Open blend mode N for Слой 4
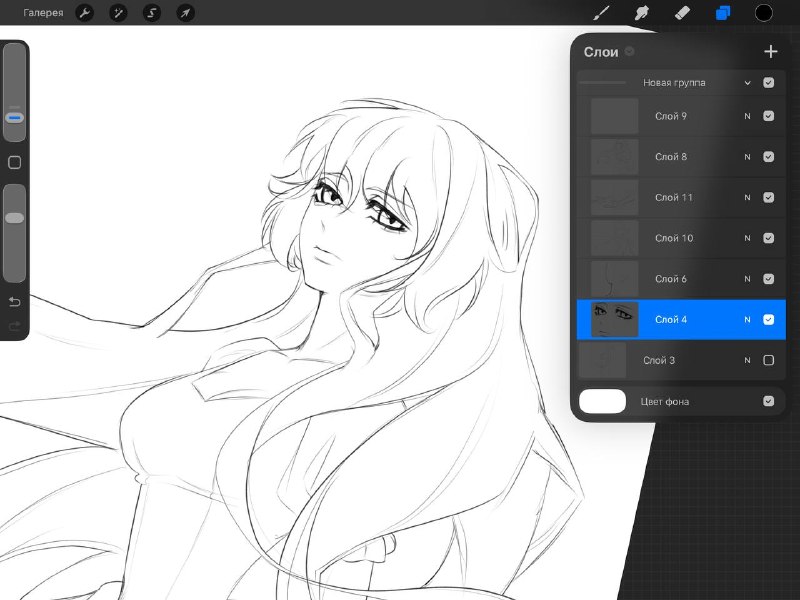This screenshot has height=600, width=800. [x=747, y=319]
